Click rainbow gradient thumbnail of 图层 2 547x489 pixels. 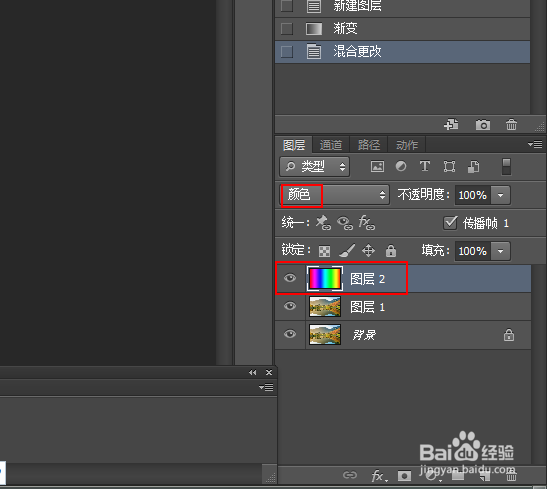tap(325, 278)
